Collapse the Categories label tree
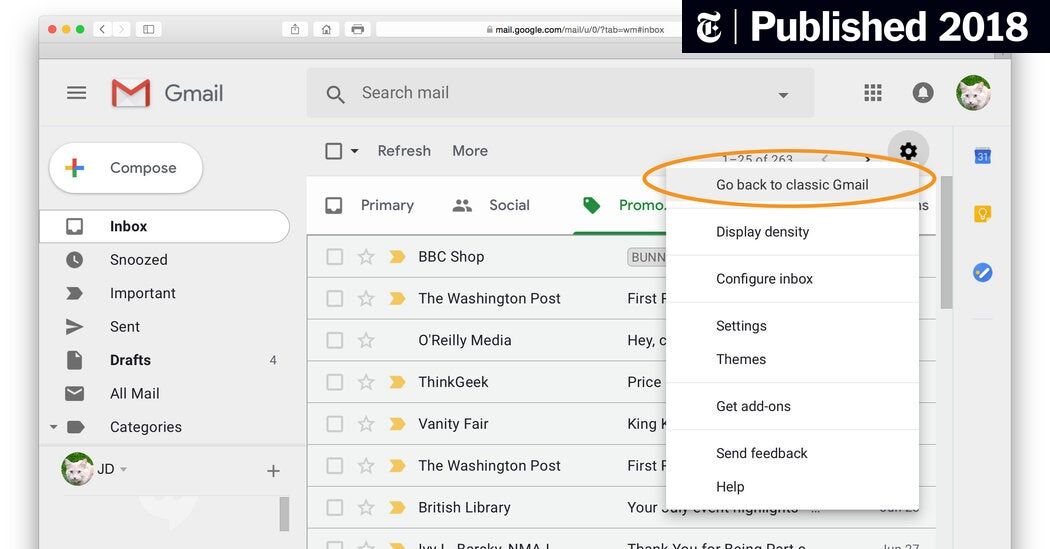Image resolution: width=1050 pixels, height=549 pixels. (x=54, y=426)
